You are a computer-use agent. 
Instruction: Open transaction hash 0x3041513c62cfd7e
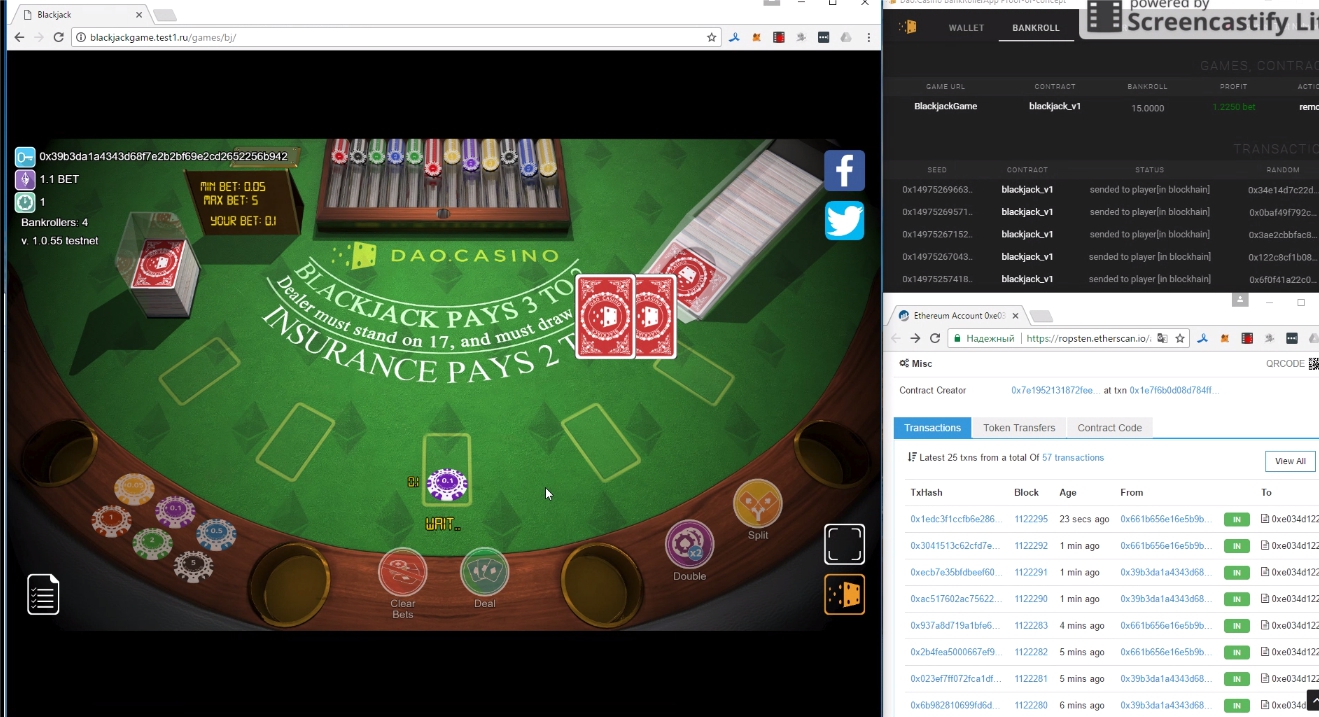pyautogui.click(x=955, y=546)
